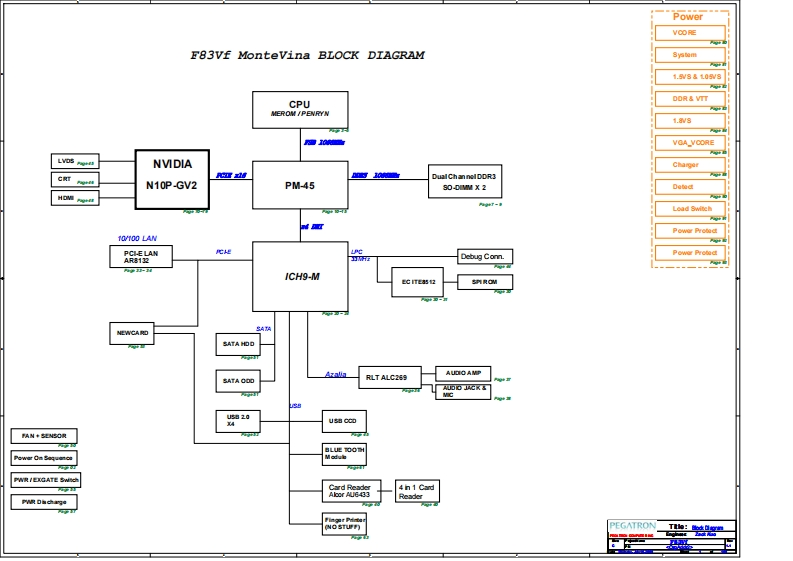Open the VCORE power link
The height and width of the screenshot is (561, 793).
[x=685, y=33]
